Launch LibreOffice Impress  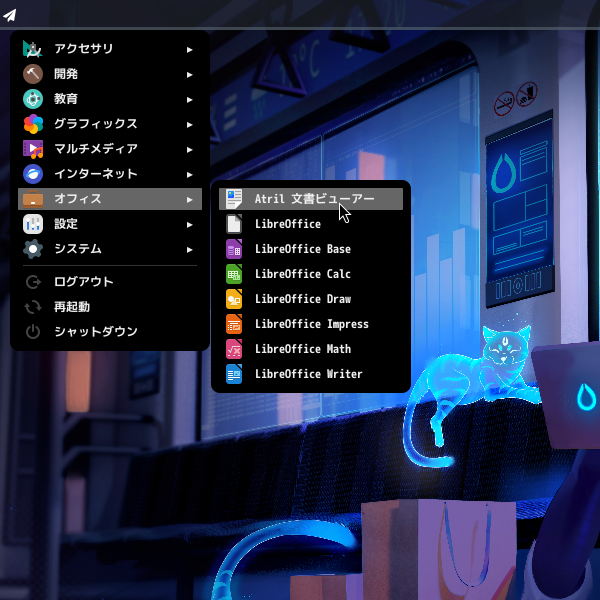pos(311,324)
